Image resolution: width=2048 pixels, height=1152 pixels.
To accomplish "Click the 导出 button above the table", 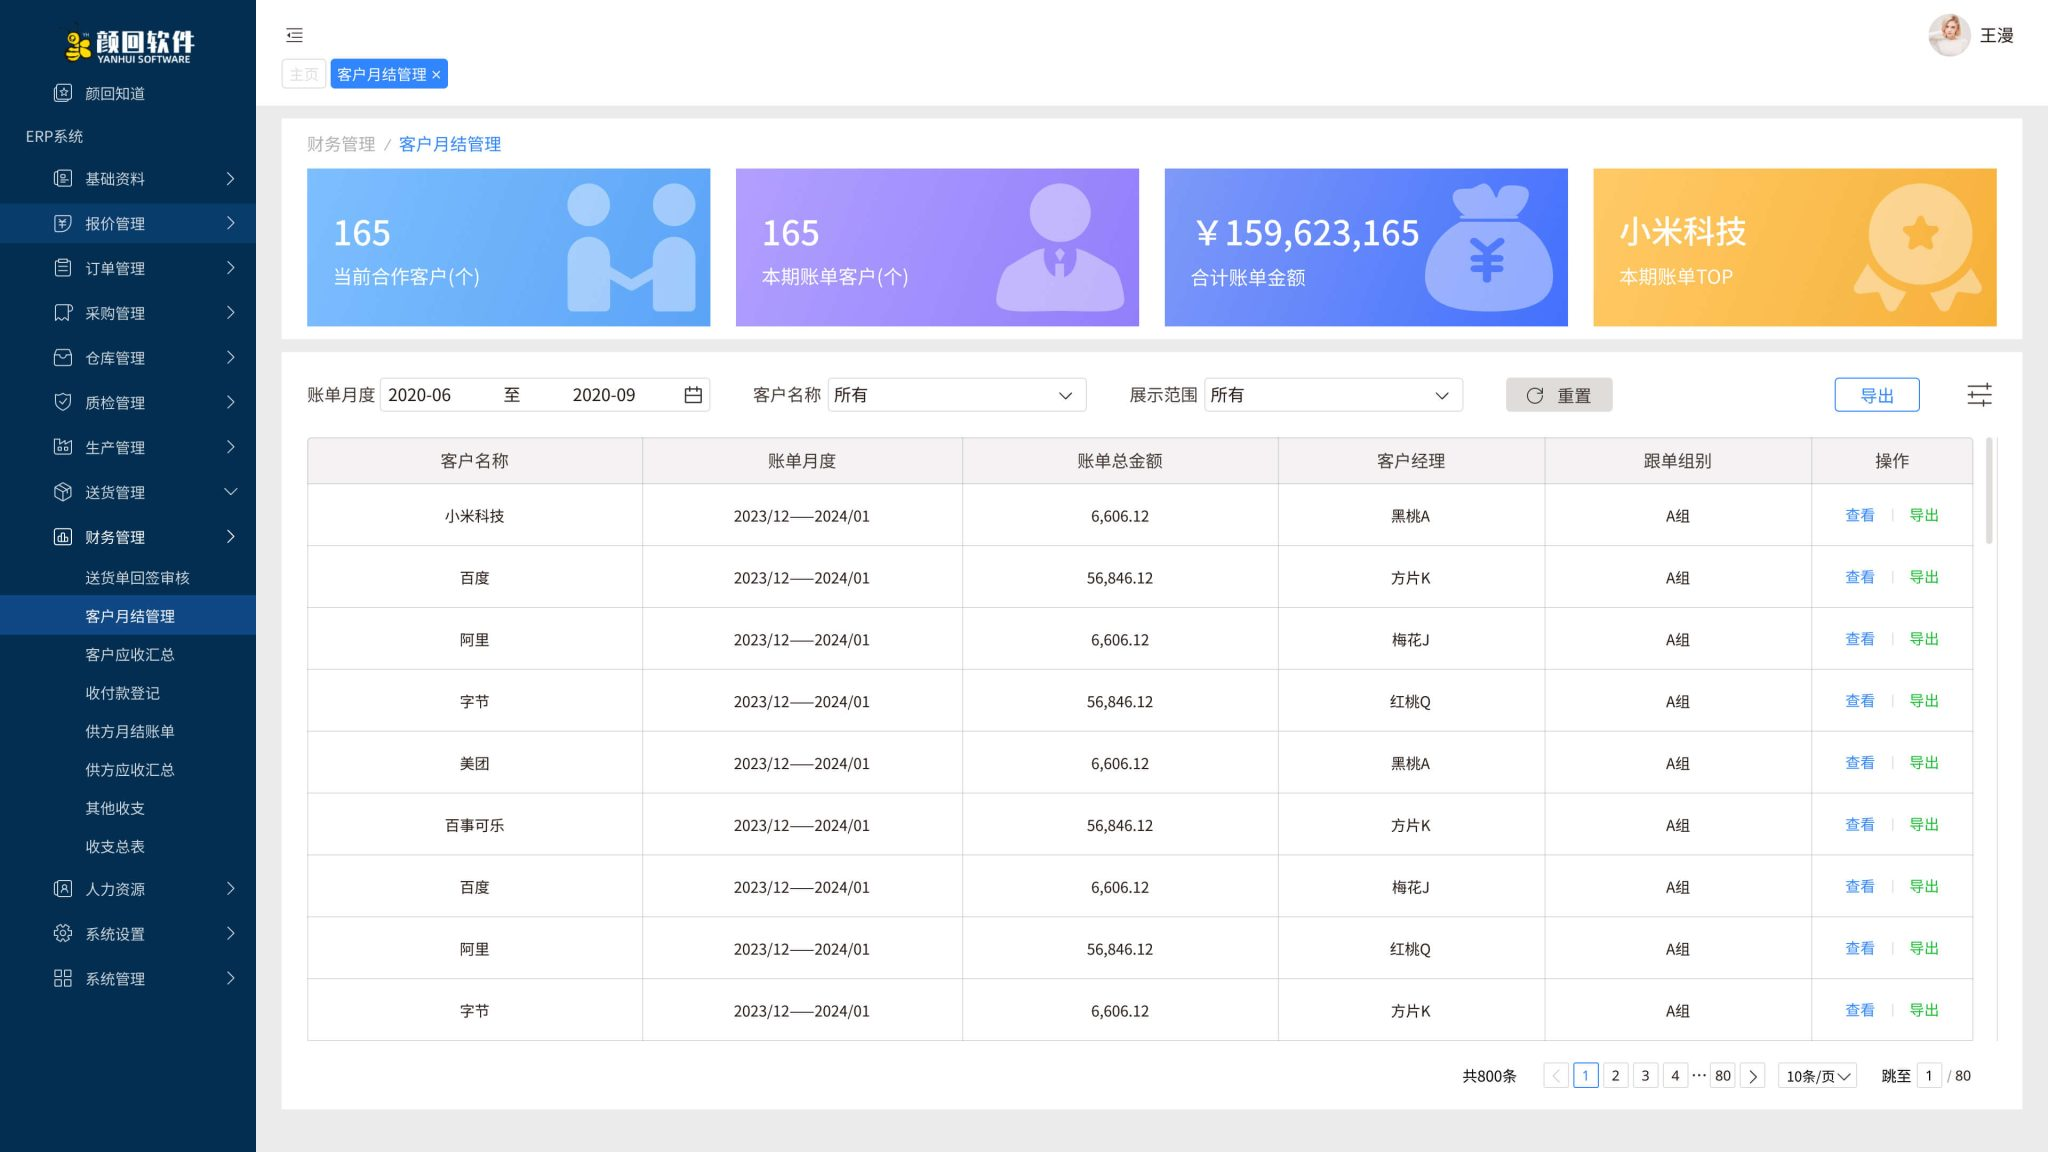I will click(x=1877, y=395).
